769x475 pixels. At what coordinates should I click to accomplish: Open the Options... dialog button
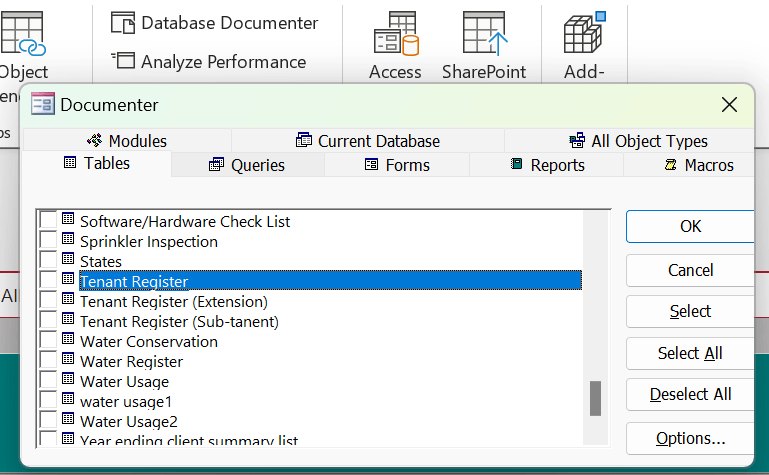tap(690, 438)
